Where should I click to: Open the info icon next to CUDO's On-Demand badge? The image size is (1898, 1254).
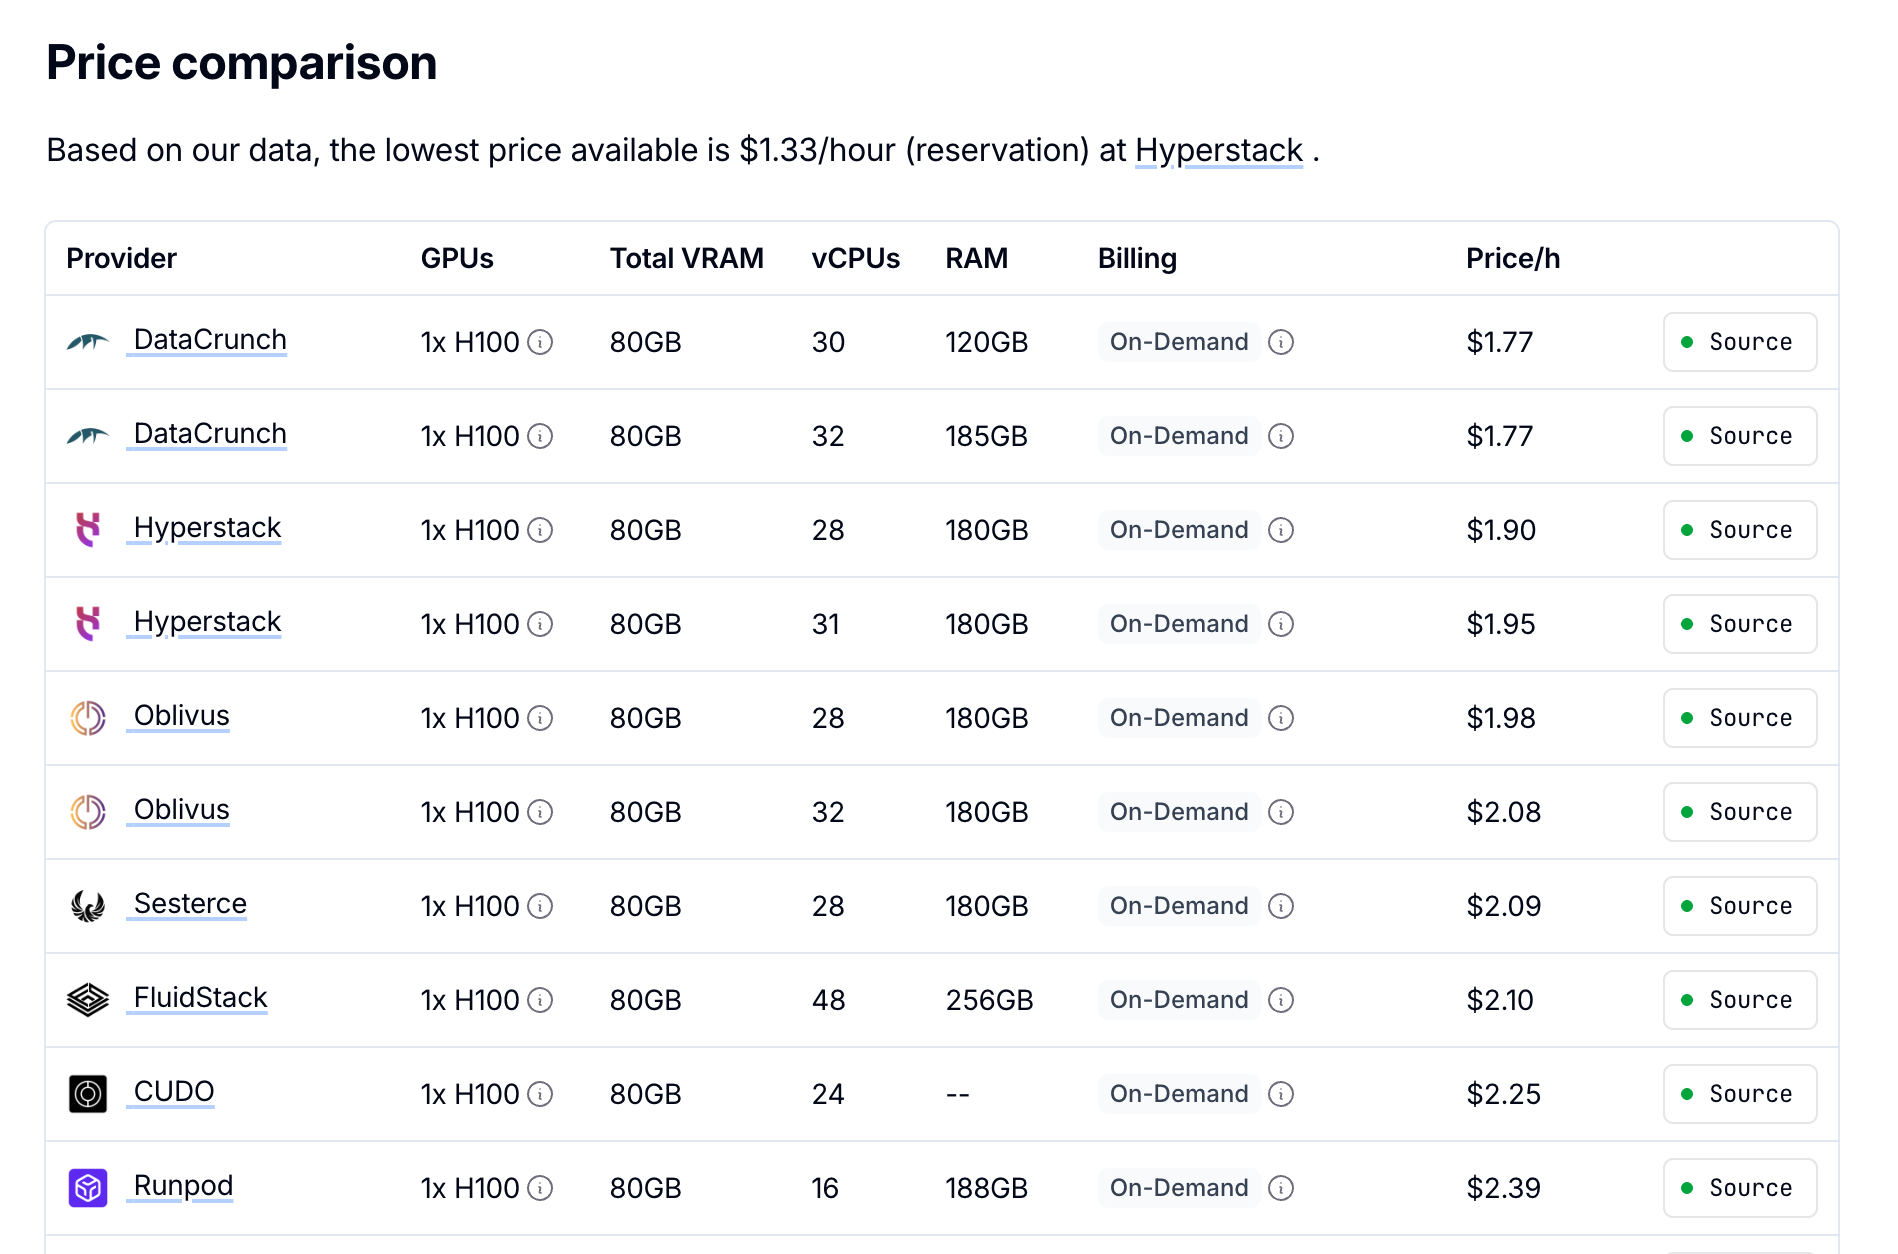[x=1281, y=1093]
